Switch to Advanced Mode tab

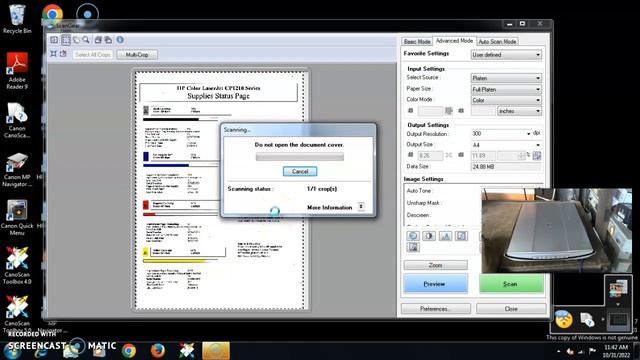click(454, 41)
